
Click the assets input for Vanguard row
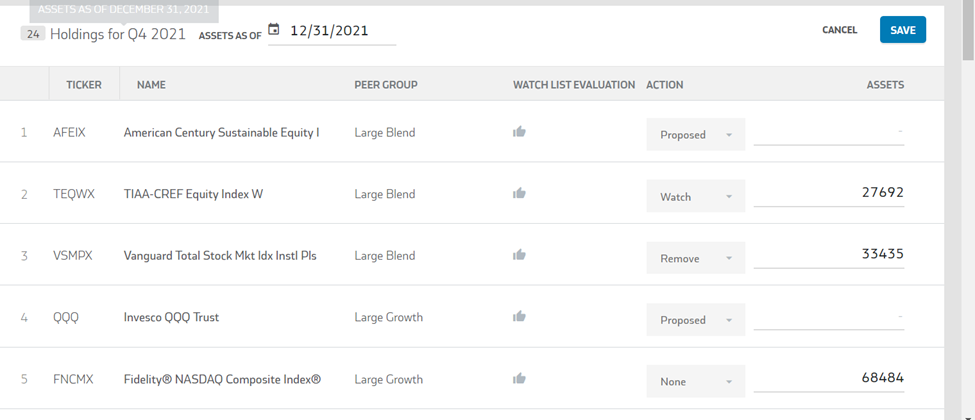tap(829, 255)
